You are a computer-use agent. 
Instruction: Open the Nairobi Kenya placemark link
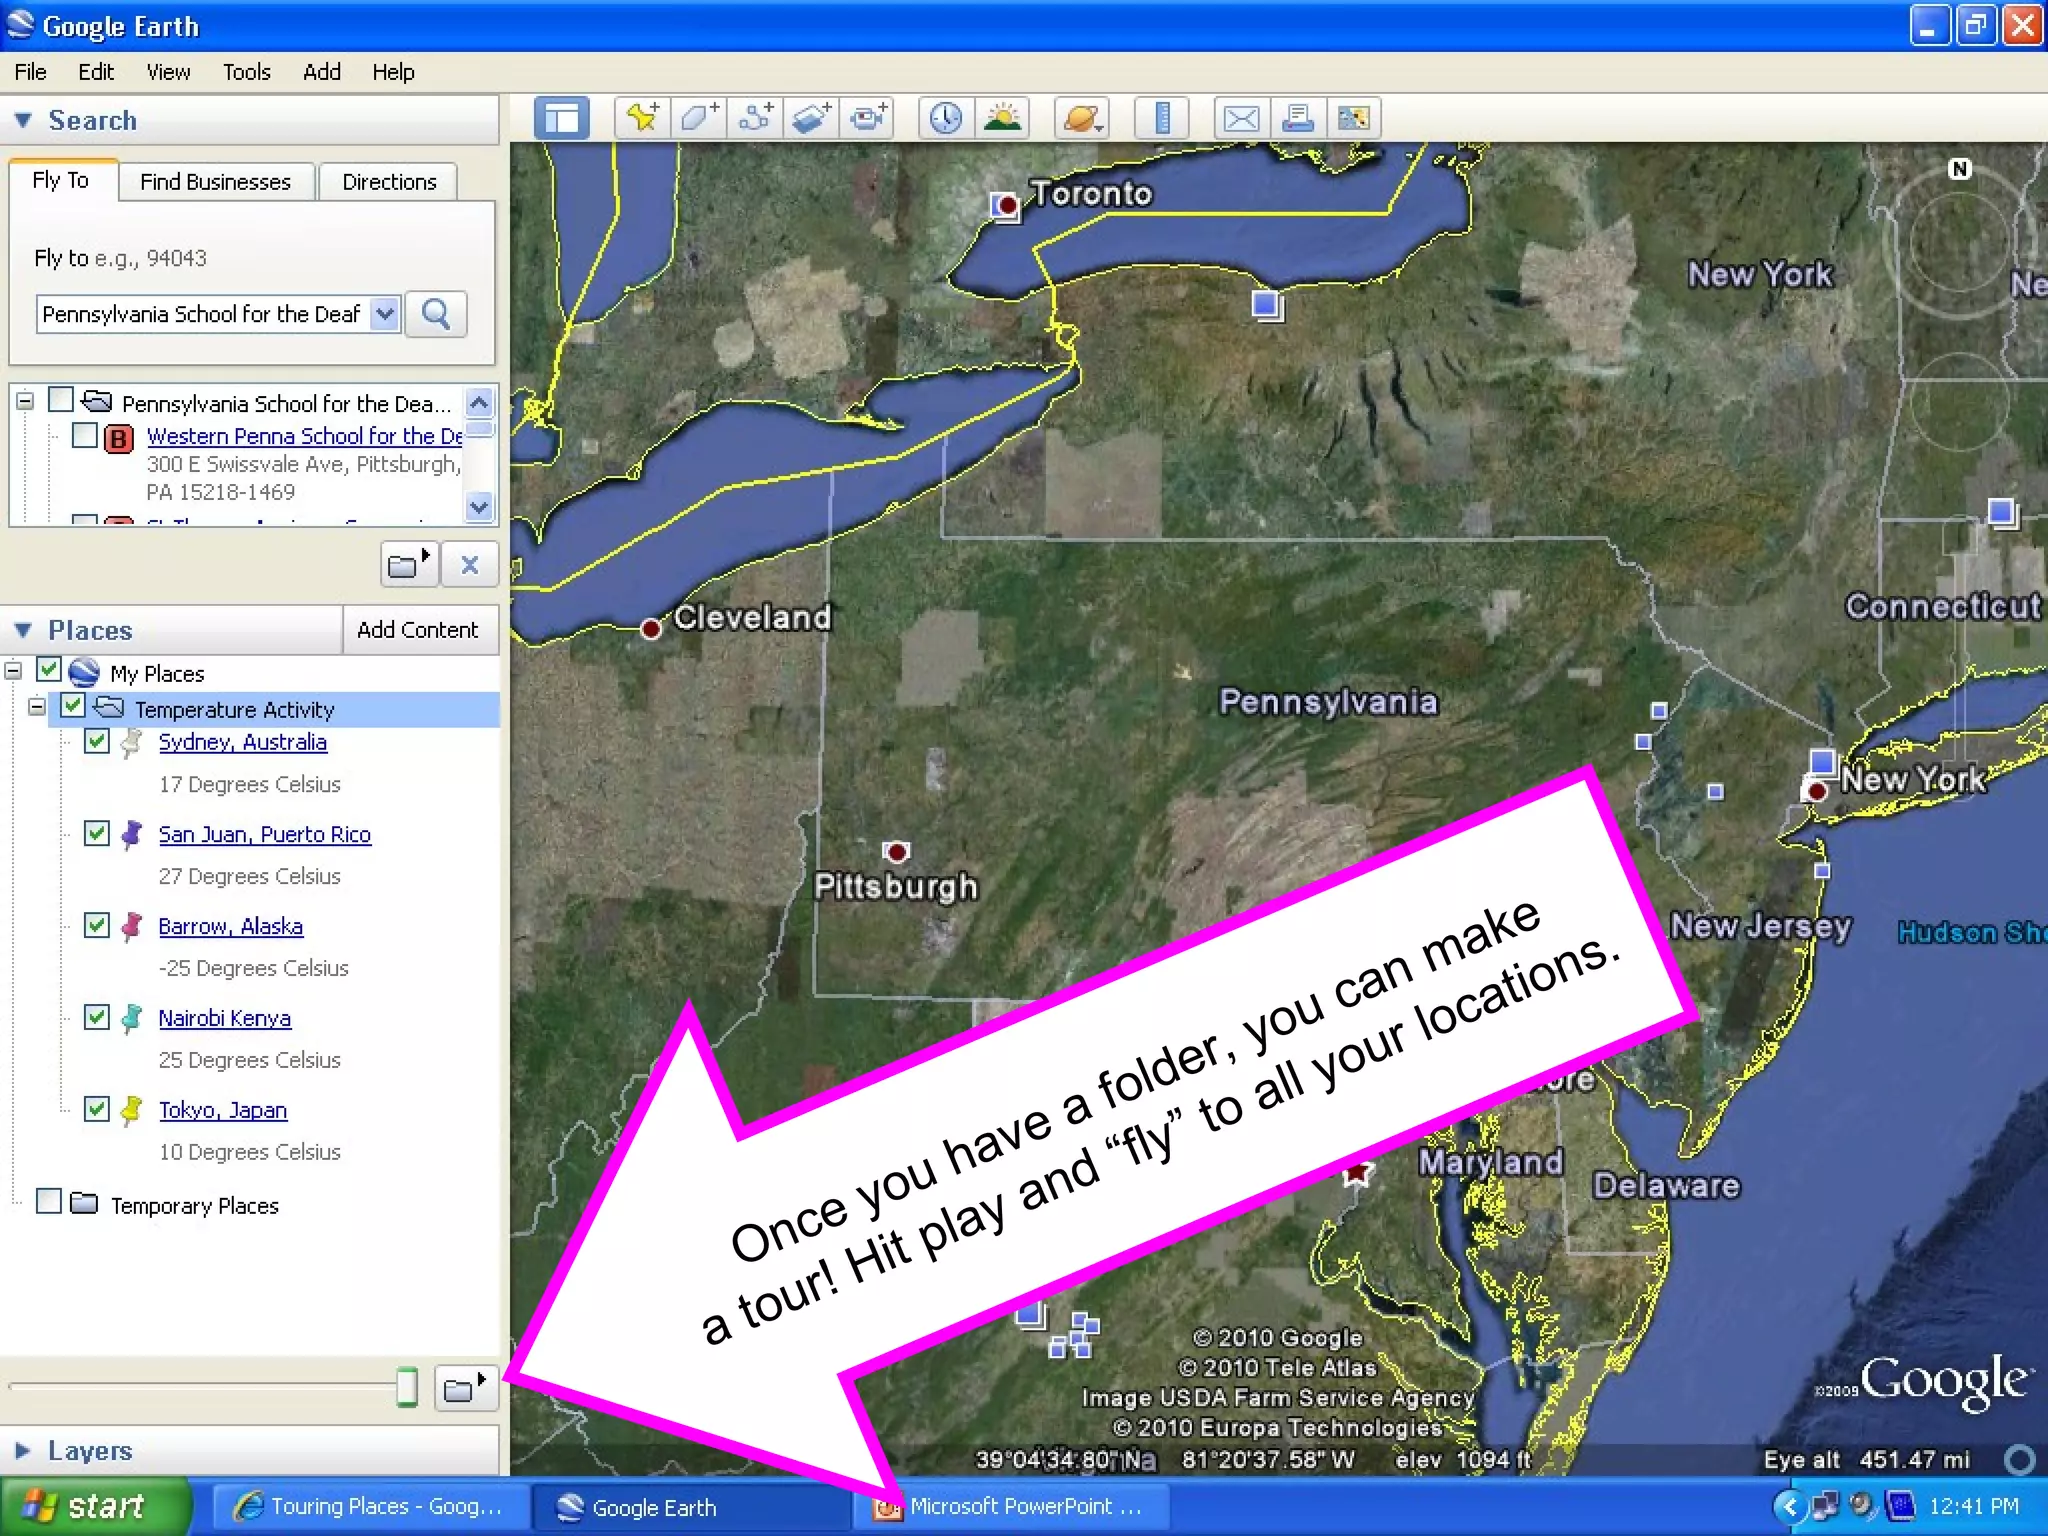click(225, 1018)
